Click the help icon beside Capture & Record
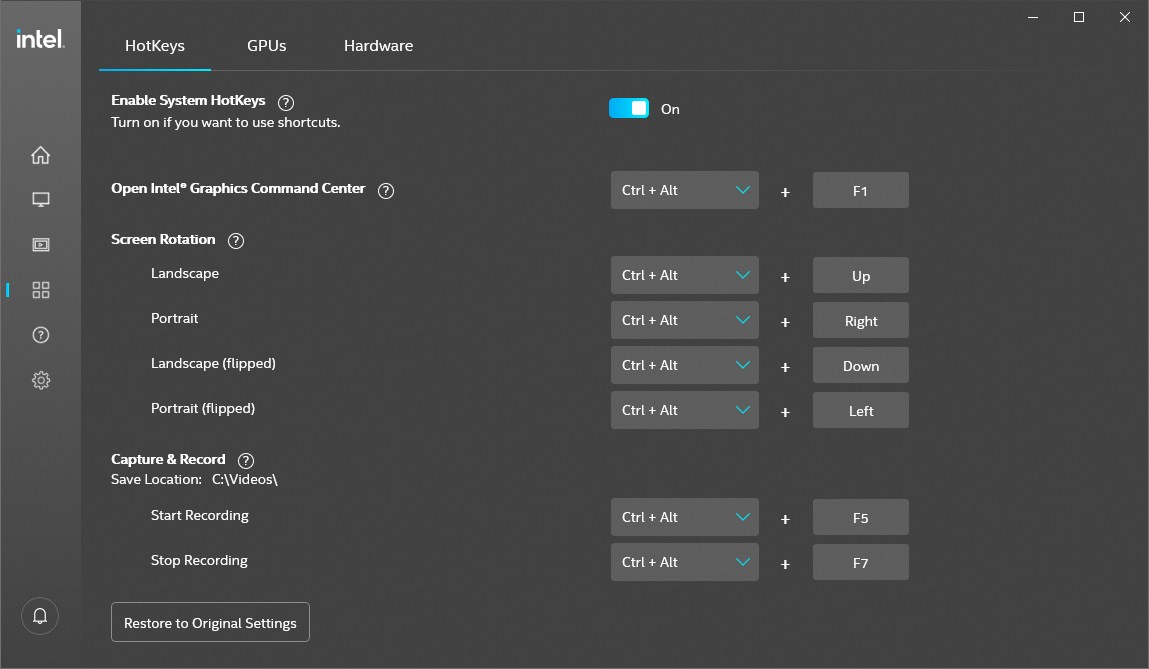 pos(246,460)
